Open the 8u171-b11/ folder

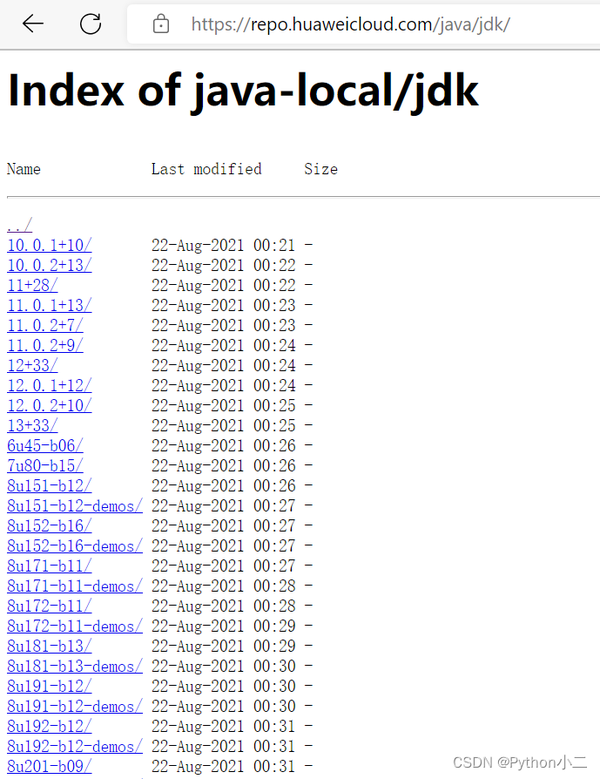tap(49, 566)
